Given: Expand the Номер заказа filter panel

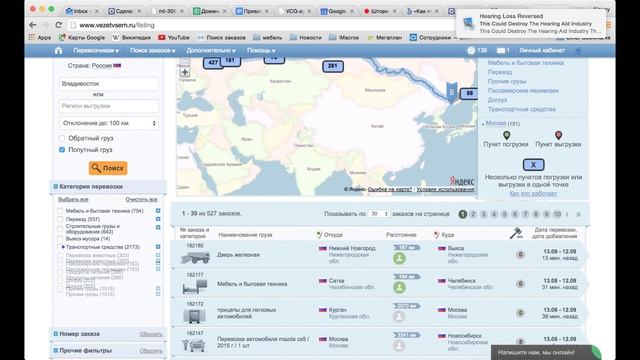Looking at the screenshot, I should pos(56,334).
